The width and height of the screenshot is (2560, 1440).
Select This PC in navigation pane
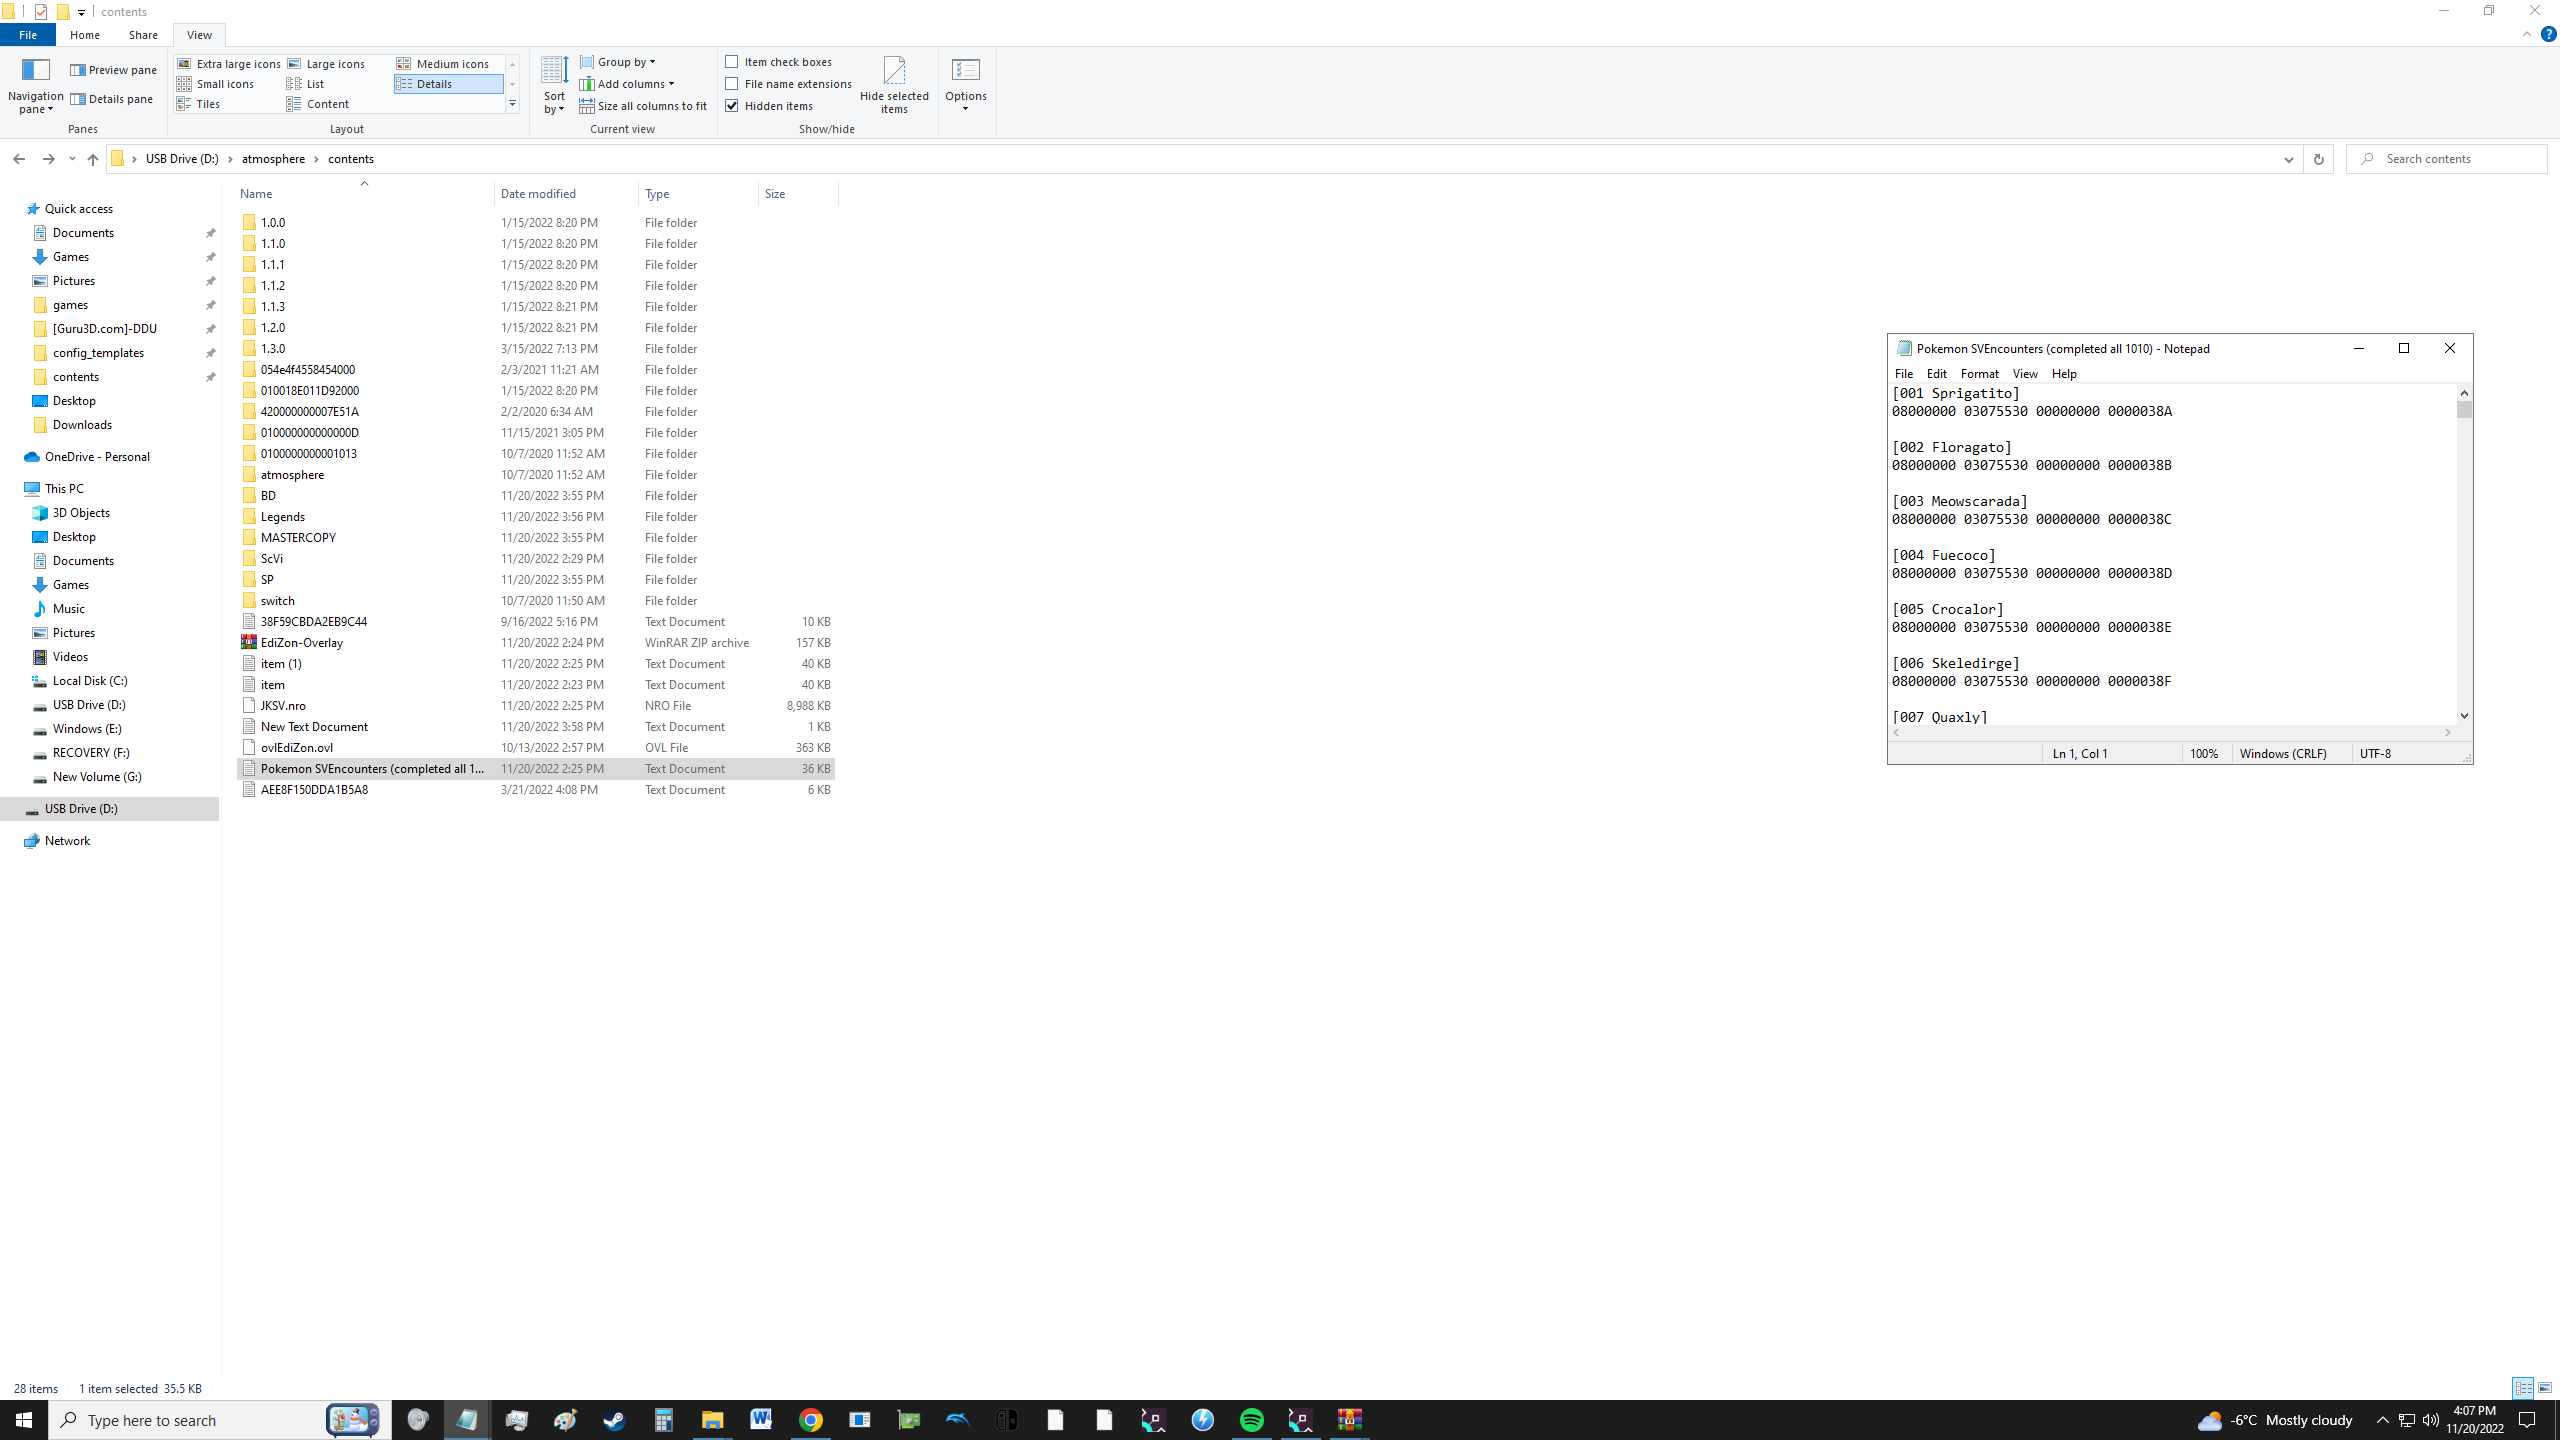coord(64,489)
